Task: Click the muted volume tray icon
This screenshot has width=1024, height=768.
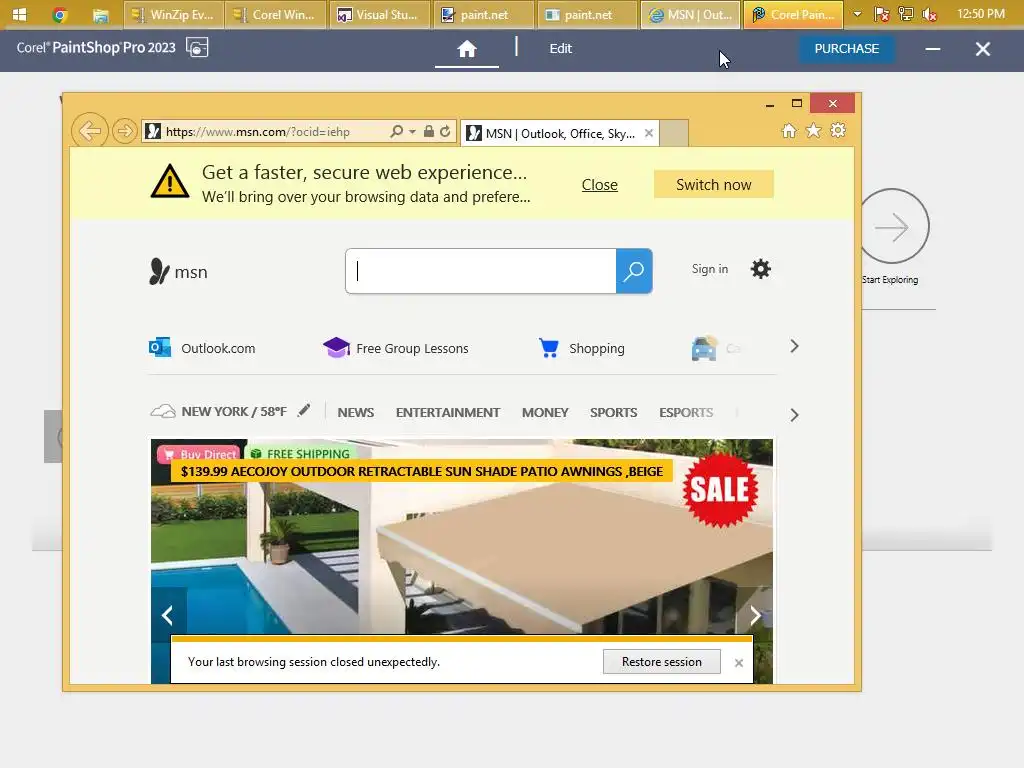Action: 930,14
